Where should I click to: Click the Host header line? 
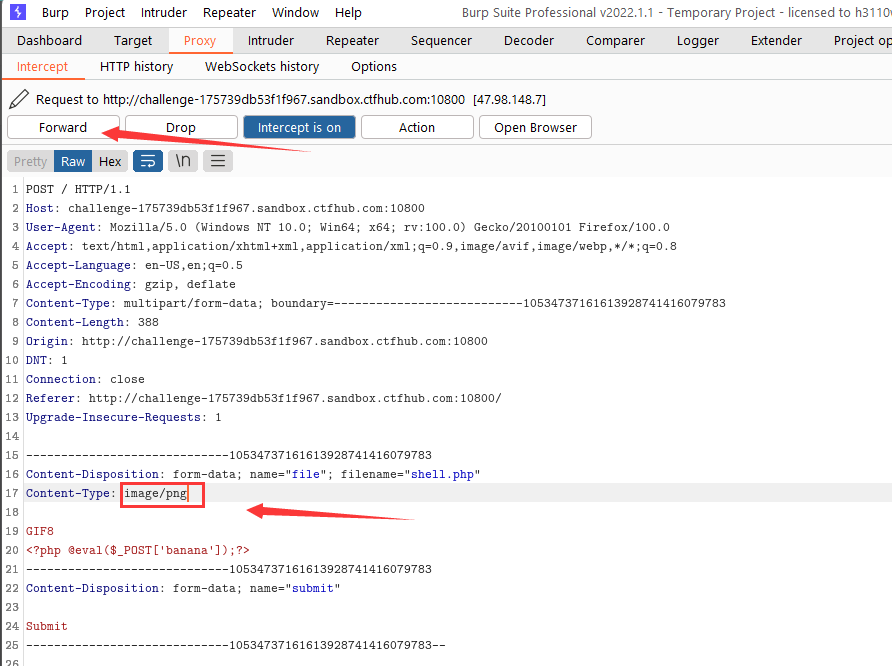tap(225, 208)
